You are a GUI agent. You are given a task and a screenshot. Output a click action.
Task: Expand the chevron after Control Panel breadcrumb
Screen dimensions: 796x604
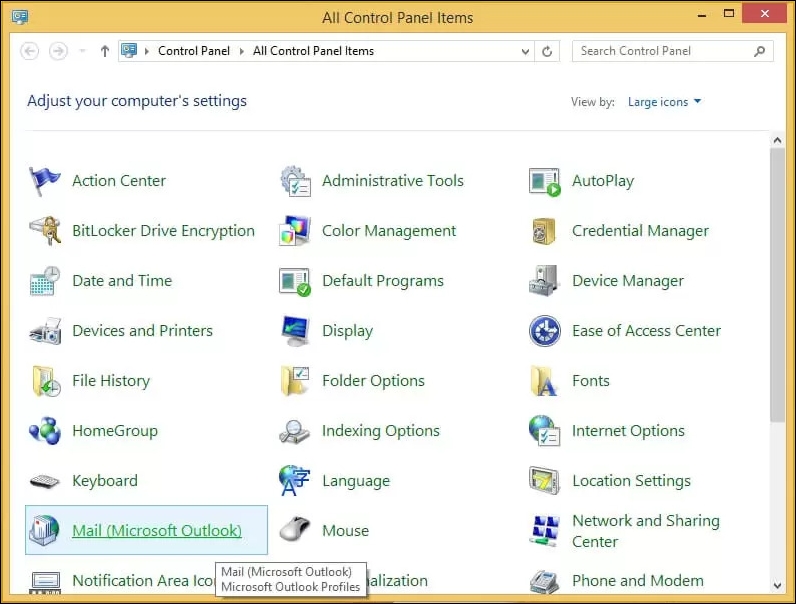tap(242, 51)
